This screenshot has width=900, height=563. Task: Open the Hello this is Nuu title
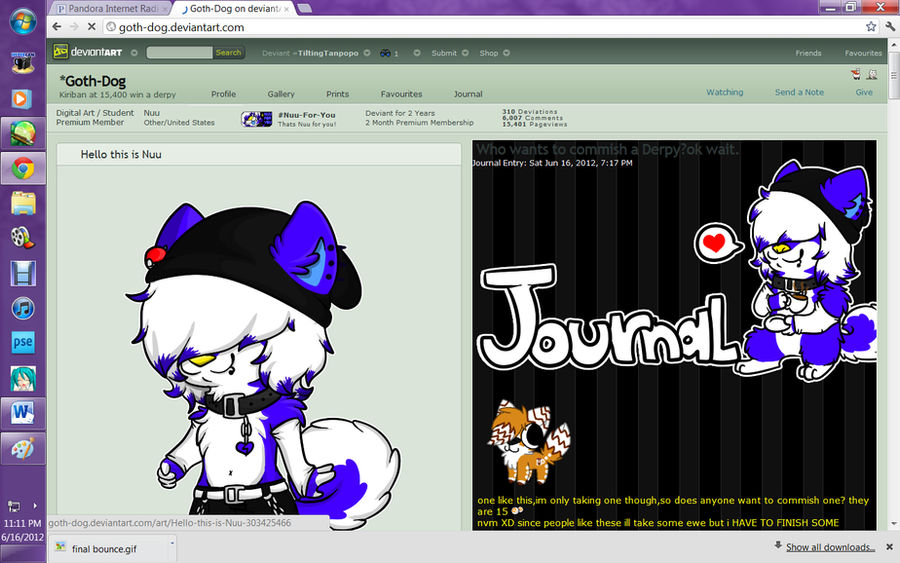(x=121, y=154)
